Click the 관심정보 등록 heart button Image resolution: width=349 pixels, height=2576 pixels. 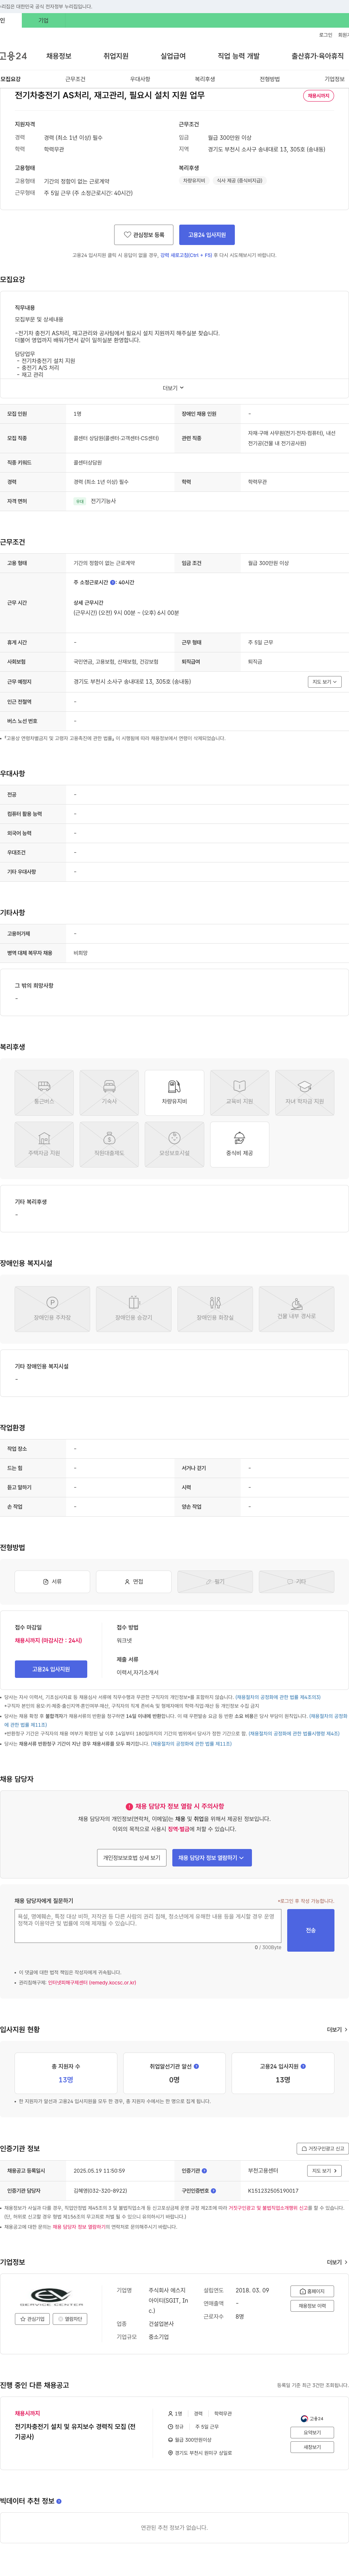coord(144,235)
